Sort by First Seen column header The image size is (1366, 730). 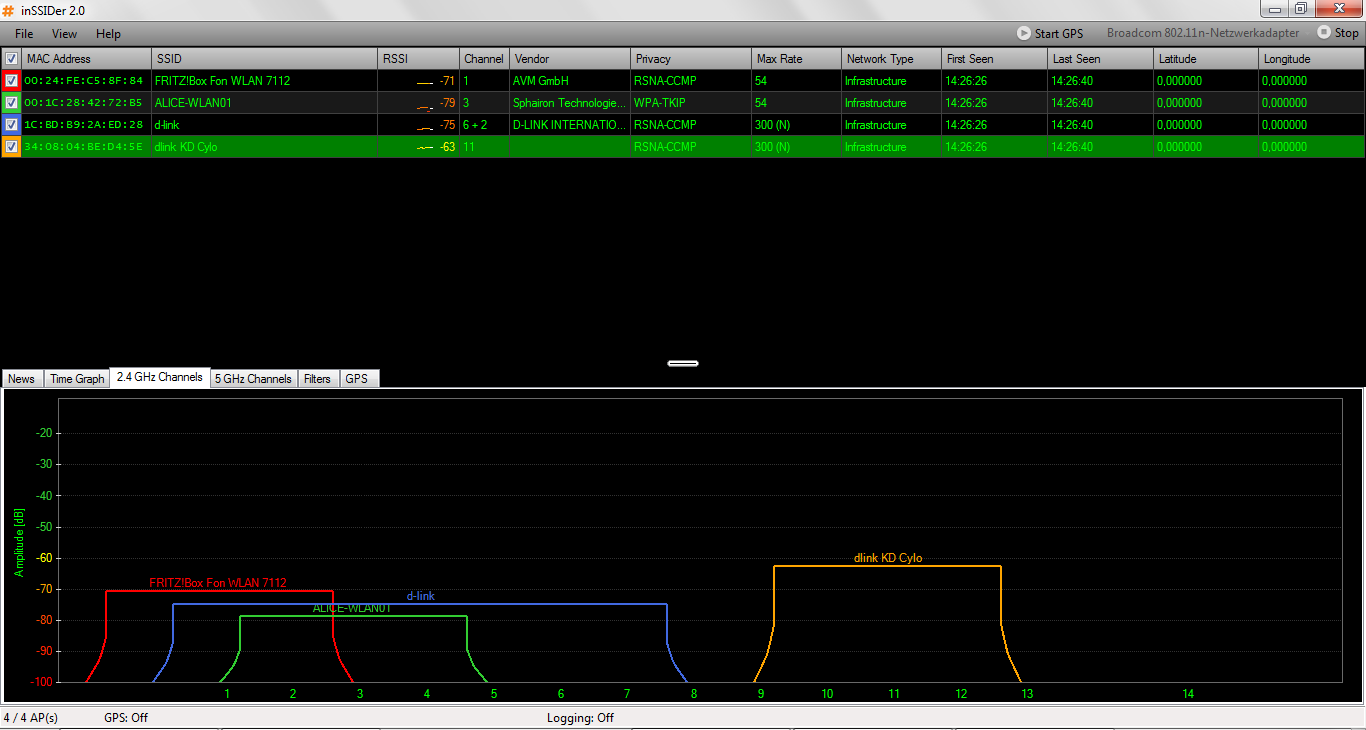click(994, 59)
